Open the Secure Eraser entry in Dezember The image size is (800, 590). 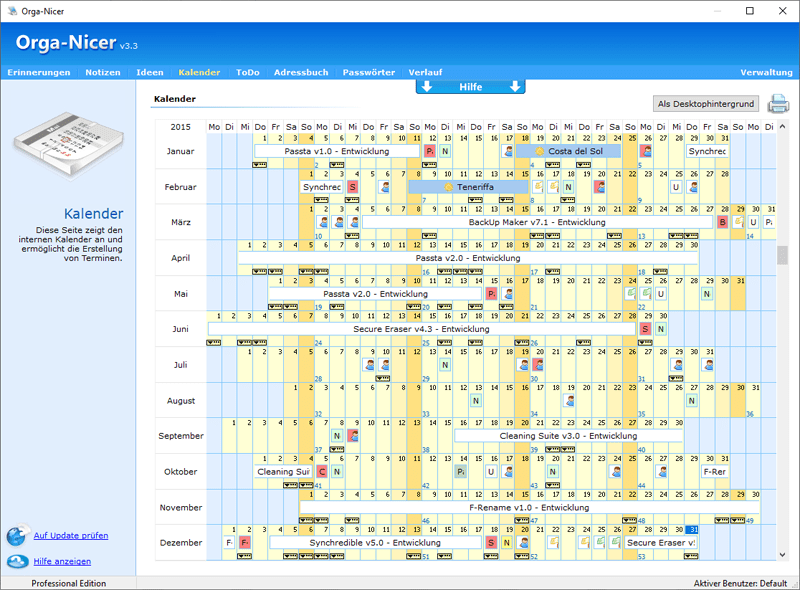pyautogui.click(x=661, y=543)
